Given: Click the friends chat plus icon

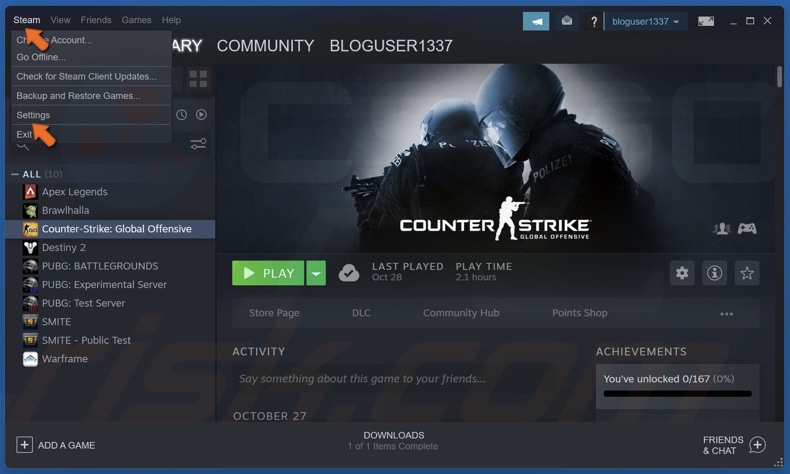Looking at the screenshot, I should tap(758, 445).
